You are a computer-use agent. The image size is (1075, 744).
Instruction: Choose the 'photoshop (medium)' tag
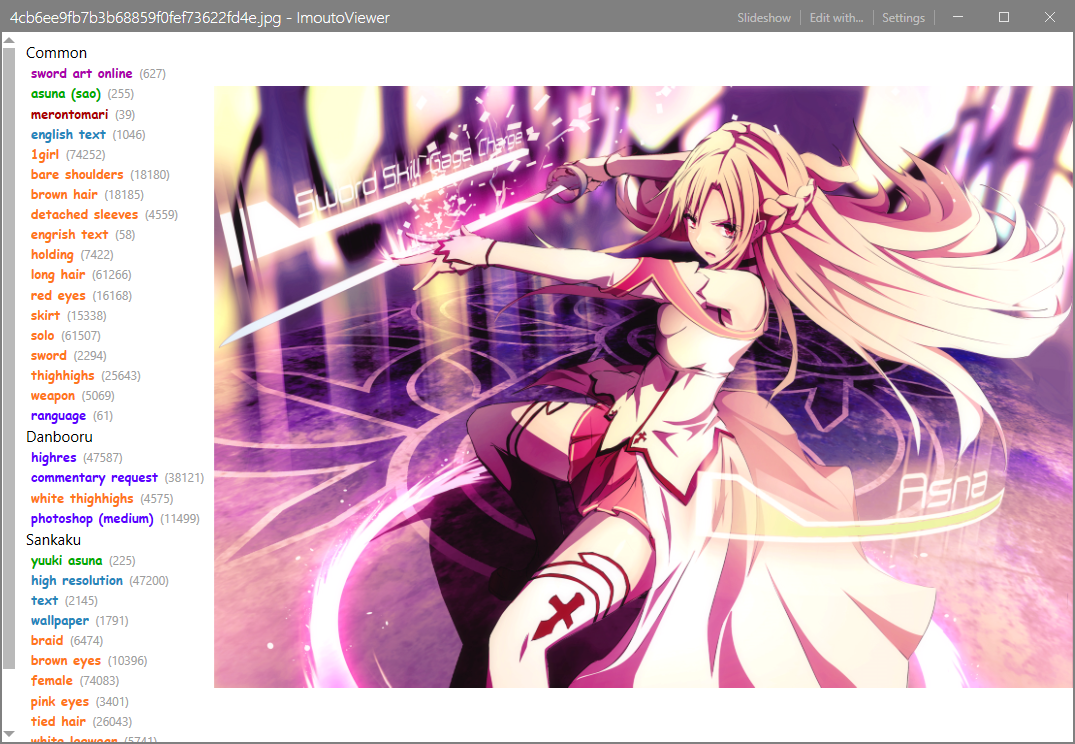92,518
